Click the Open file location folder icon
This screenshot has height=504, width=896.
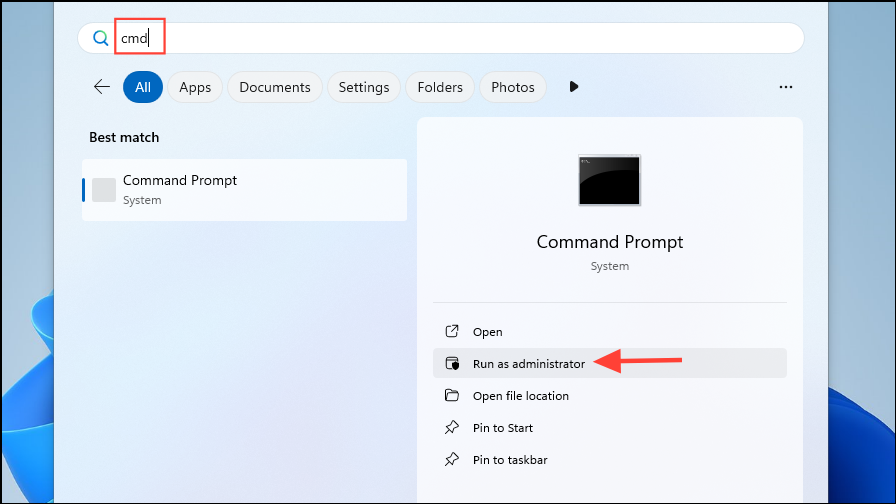452,395
